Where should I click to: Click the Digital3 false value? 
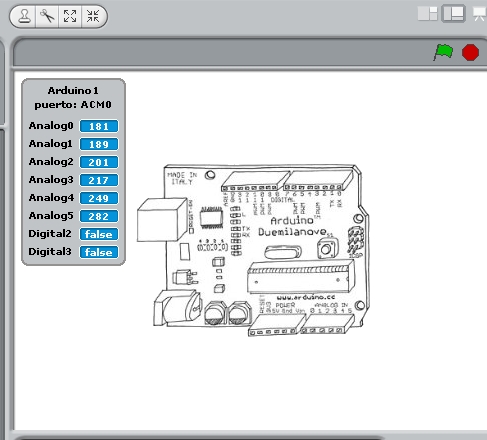(99, 252)
